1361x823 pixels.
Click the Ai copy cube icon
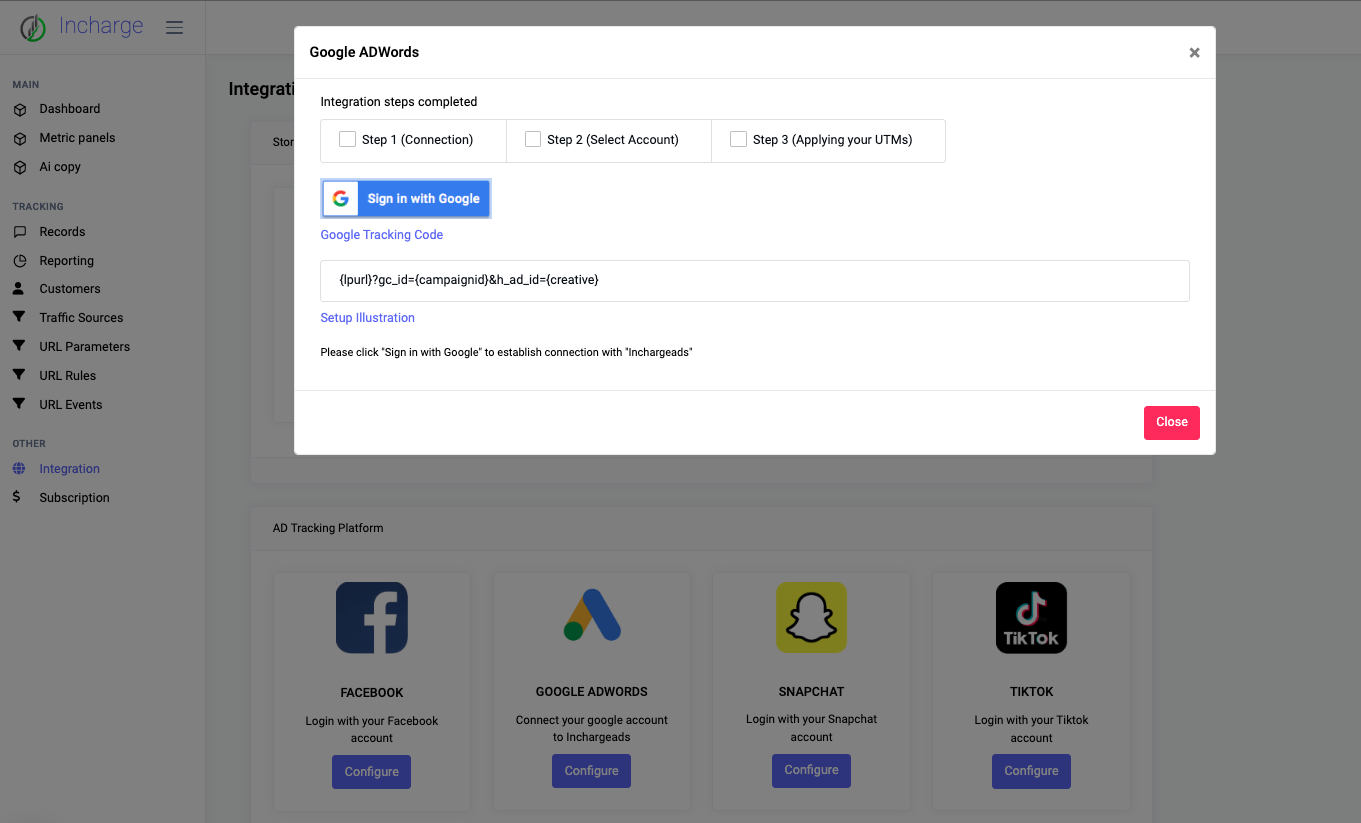(19, 167)
